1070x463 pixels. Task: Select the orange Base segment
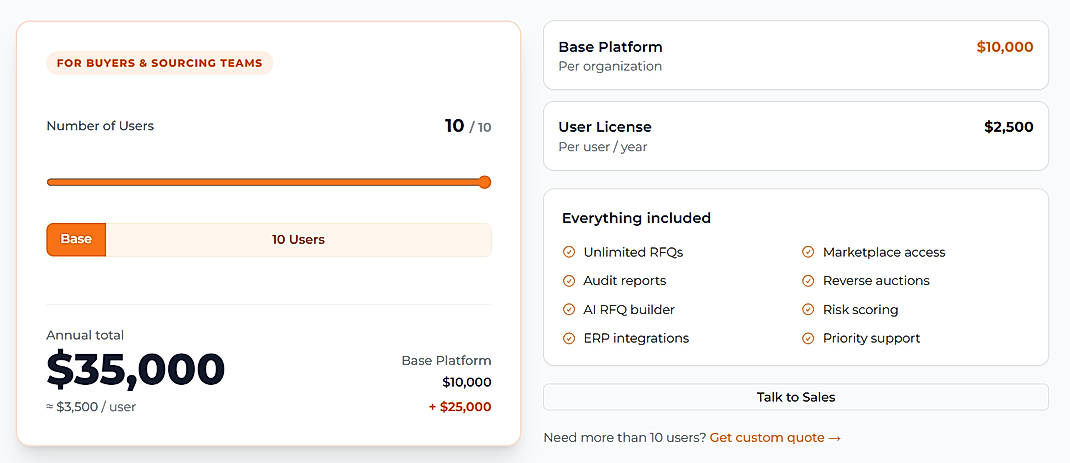pos(76,240)
